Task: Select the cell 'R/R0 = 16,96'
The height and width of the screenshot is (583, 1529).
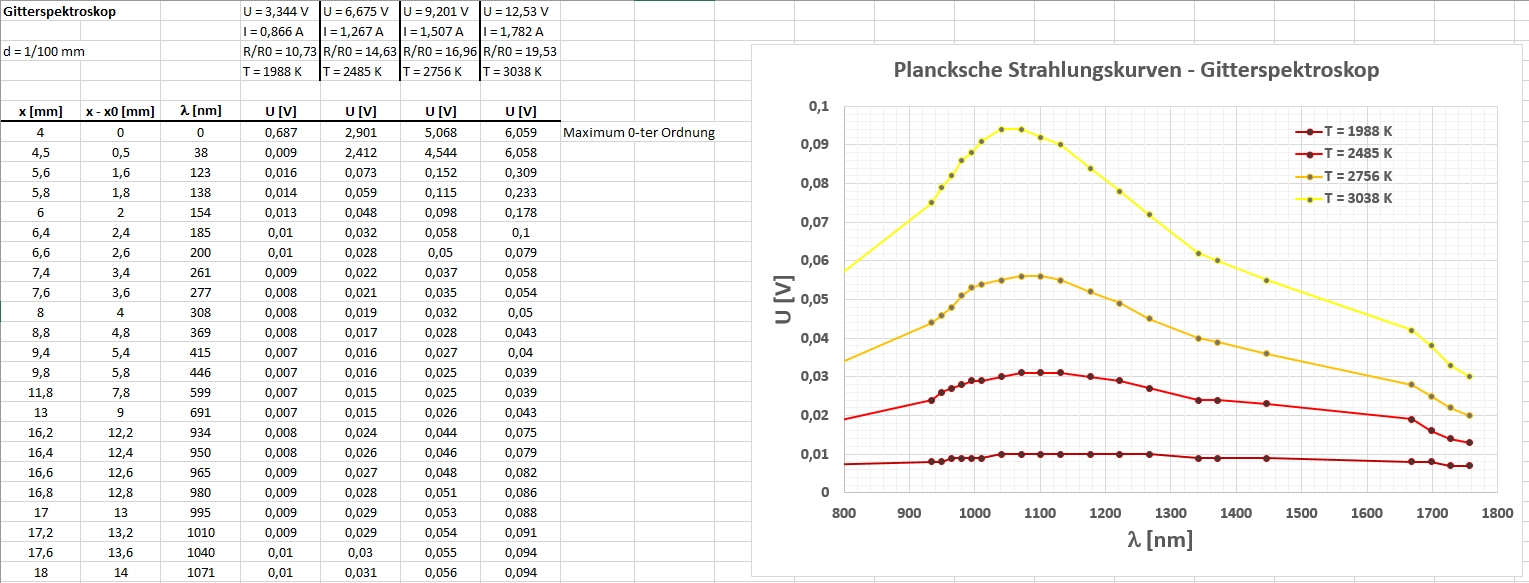Action: click(440, 51)
